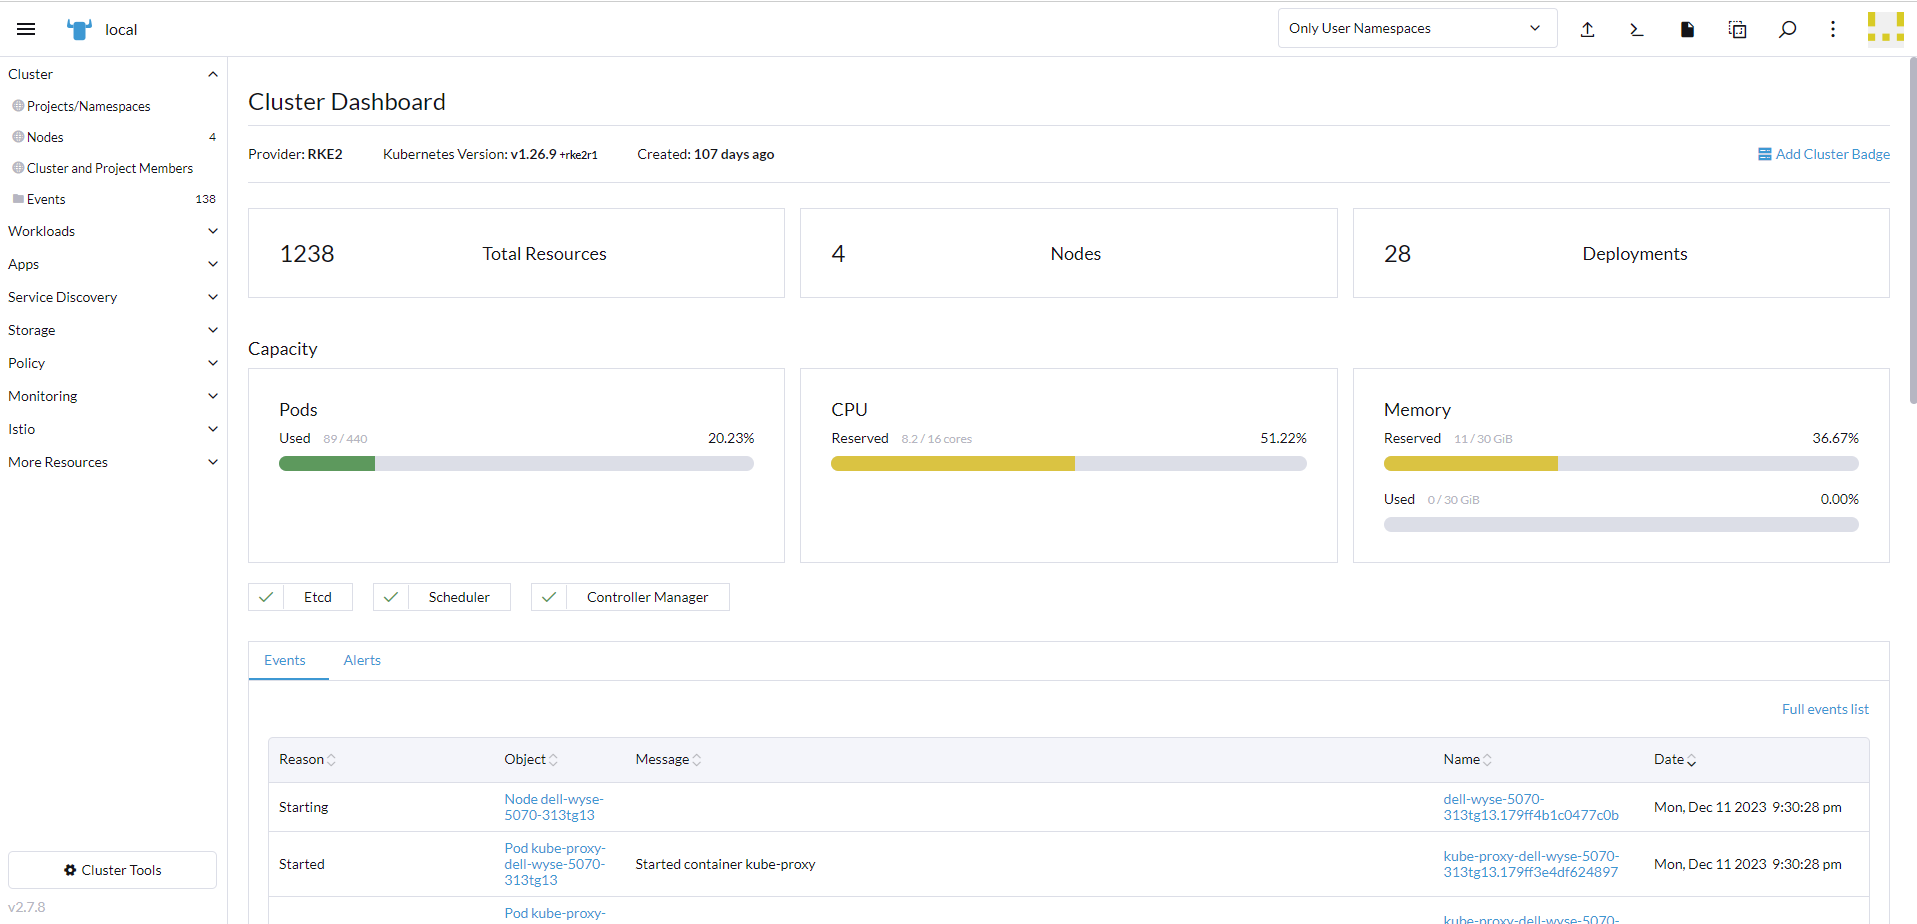Click the Cluster Tools button
The image size is (1917, 924).
point(112,870)
